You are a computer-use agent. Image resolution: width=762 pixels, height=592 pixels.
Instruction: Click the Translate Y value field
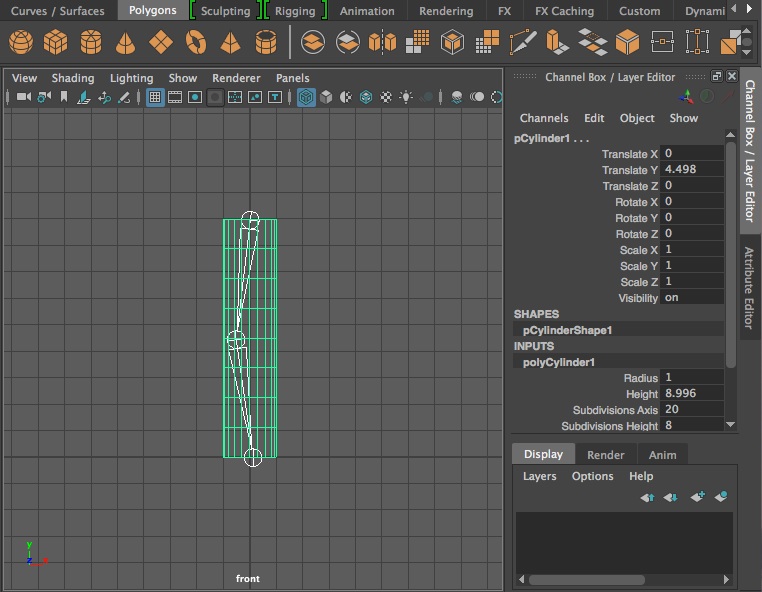coord(692,170)
